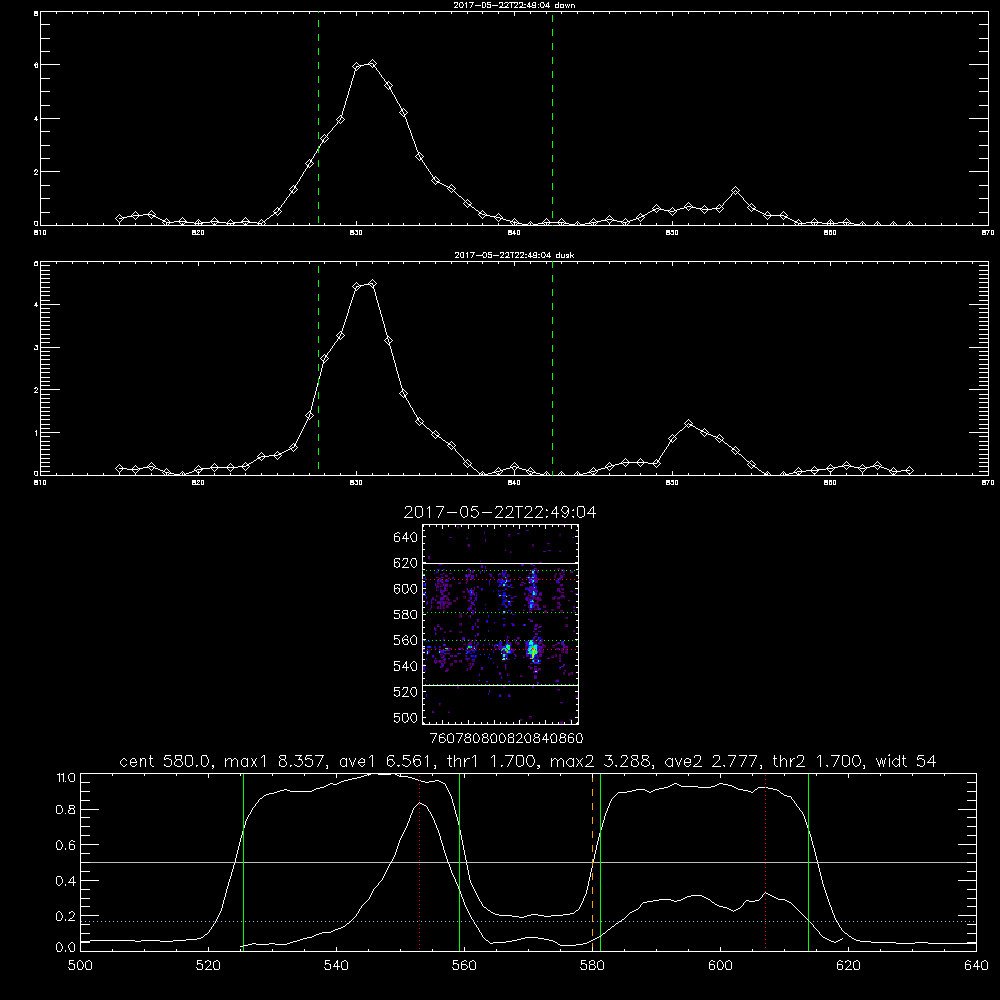This screenshot has width=1000, height=1000.
Task: Click the highest diamond marker in the dusk plot
Action: coord(372,284)
